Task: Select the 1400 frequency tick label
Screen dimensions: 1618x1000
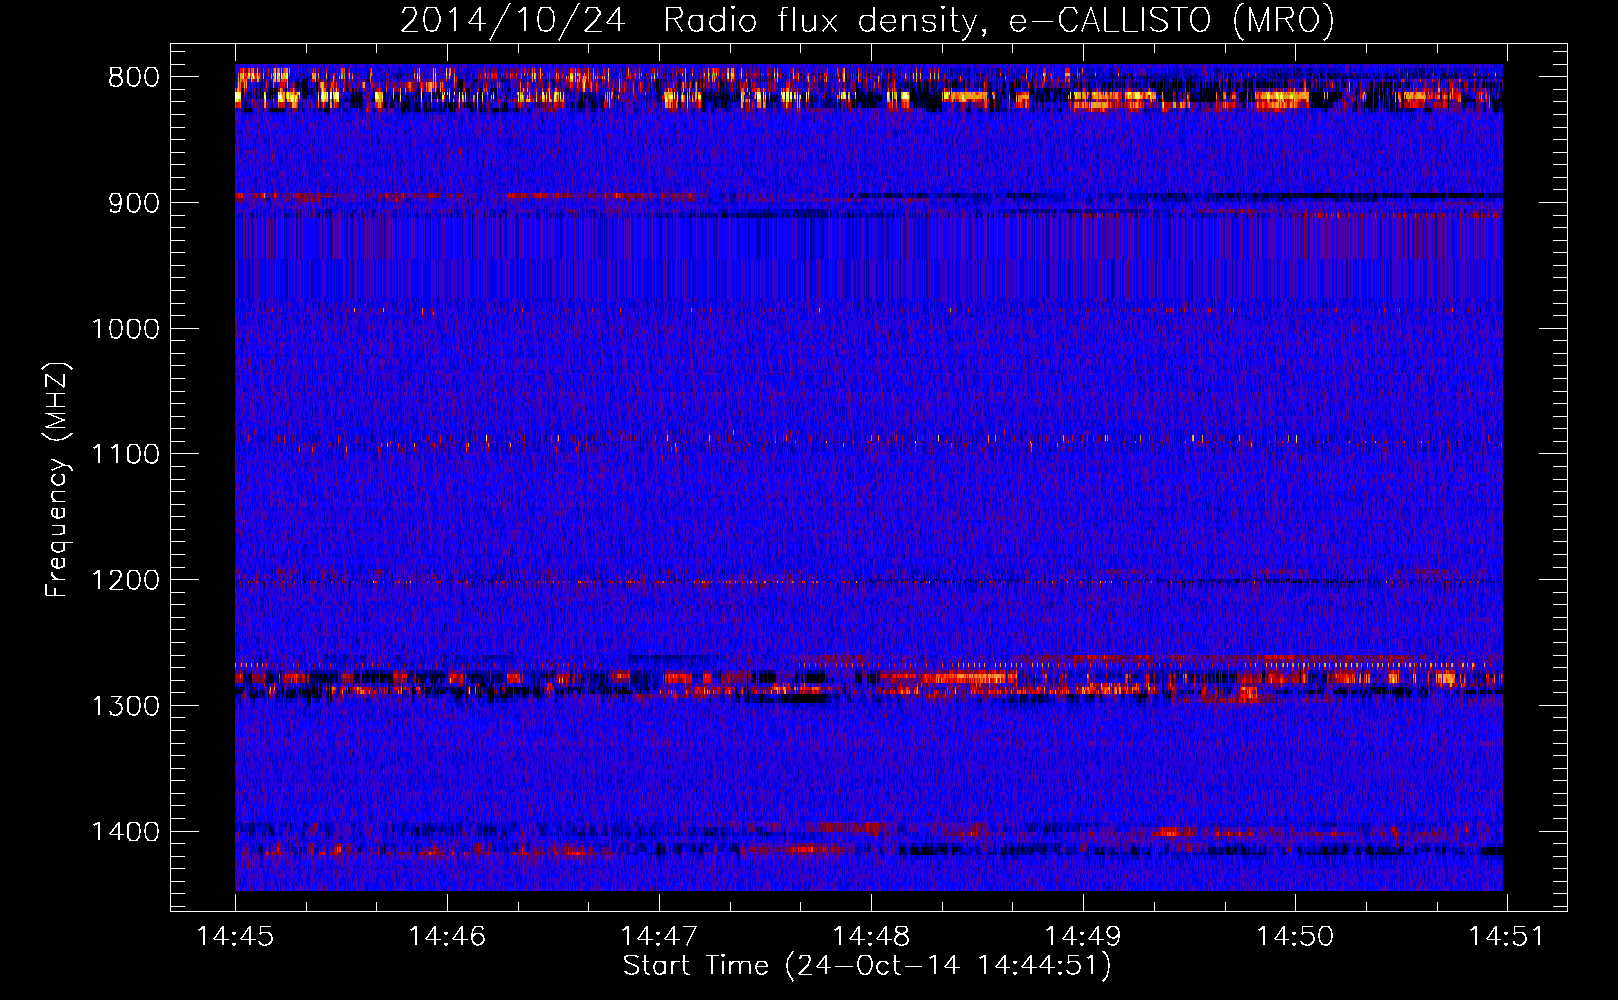Action: [x=125, y=832]
